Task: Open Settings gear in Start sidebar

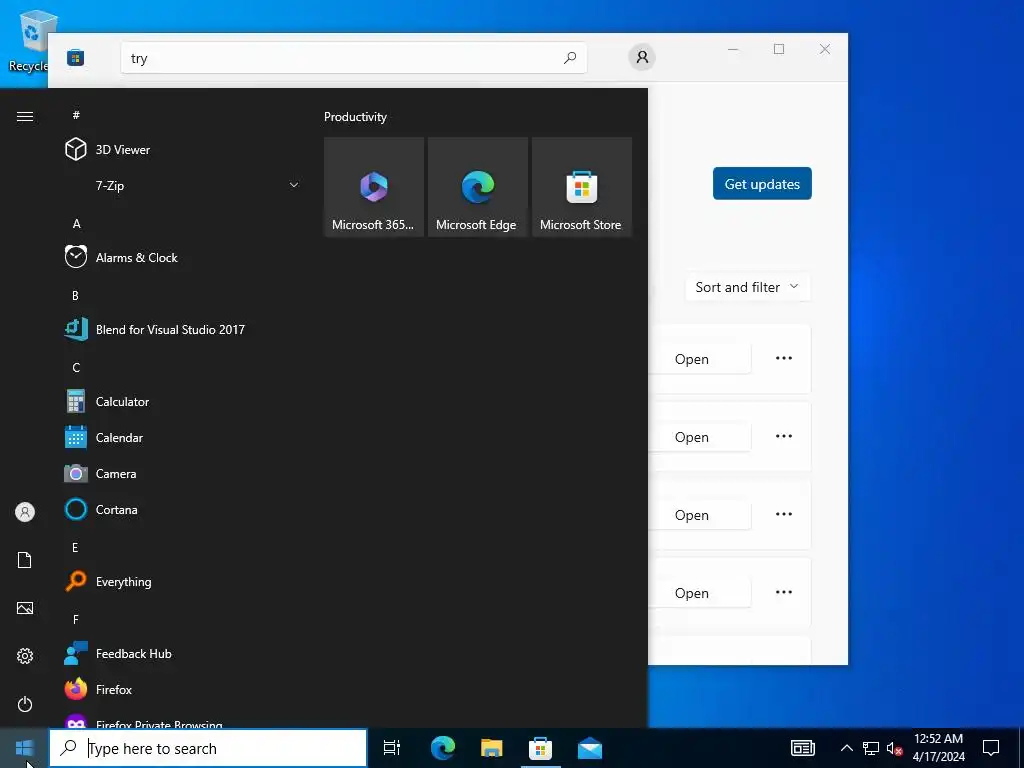Action: tap(25, 656)
